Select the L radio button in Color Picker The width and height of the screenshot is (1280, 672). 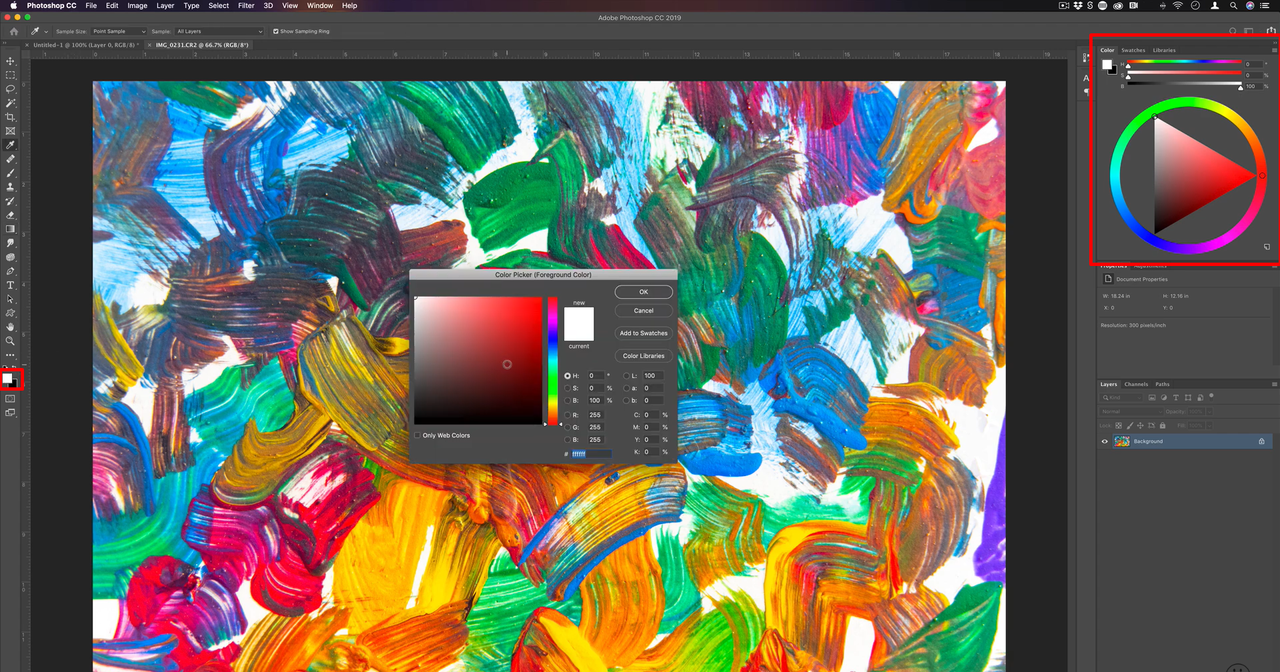[x=626, y=376]
